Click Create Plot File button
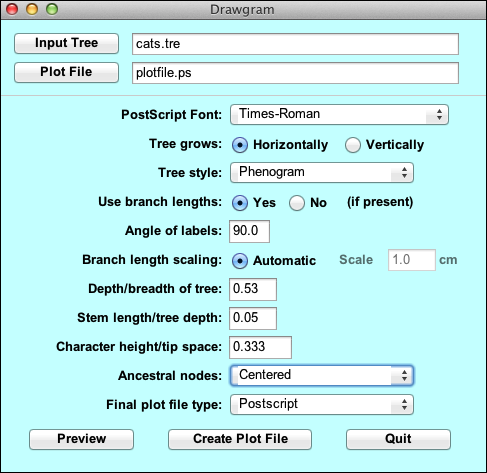Viewport: 487px width, 473px height. (x=240, y=439)
